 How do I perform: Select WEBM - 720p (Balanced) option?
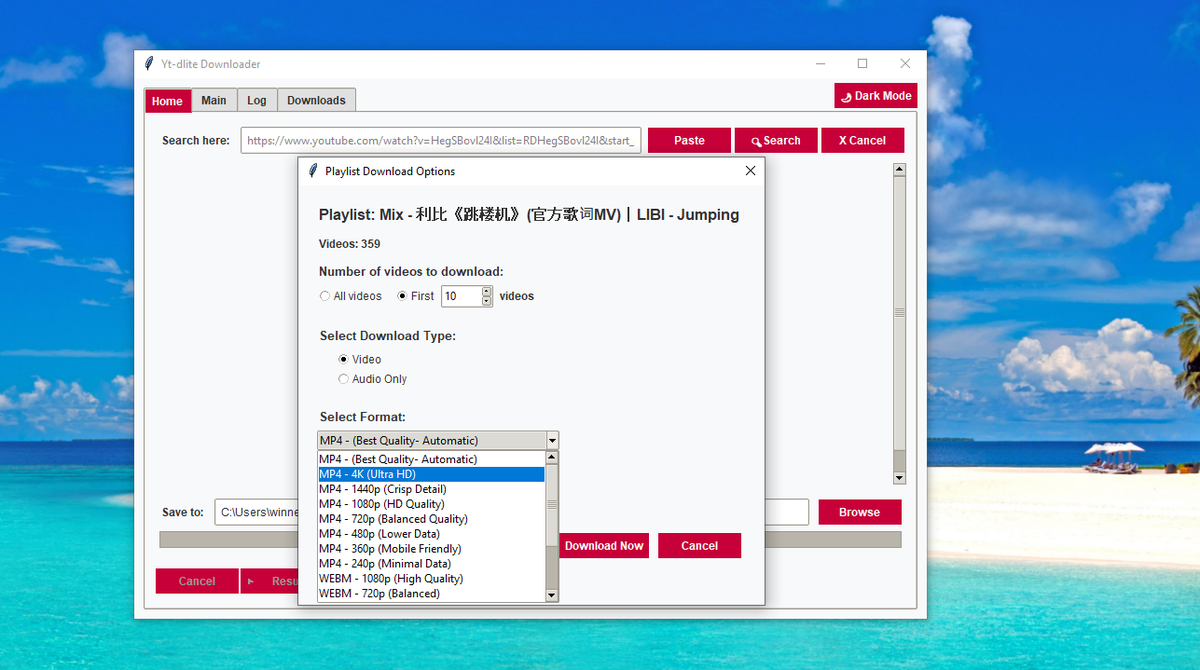click(x=431, y=594)
